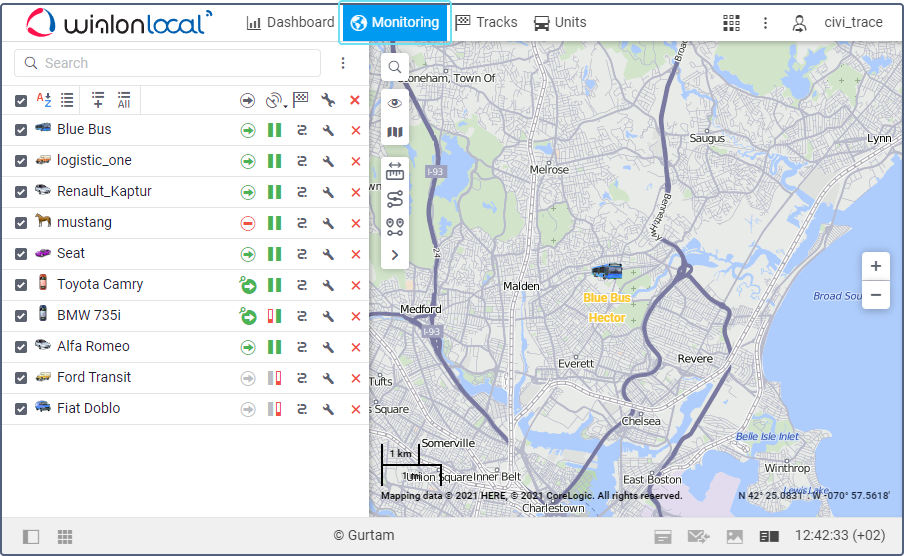904x556 pixels.
Task: Switch to the list view icon
Action: click(67, 100)
